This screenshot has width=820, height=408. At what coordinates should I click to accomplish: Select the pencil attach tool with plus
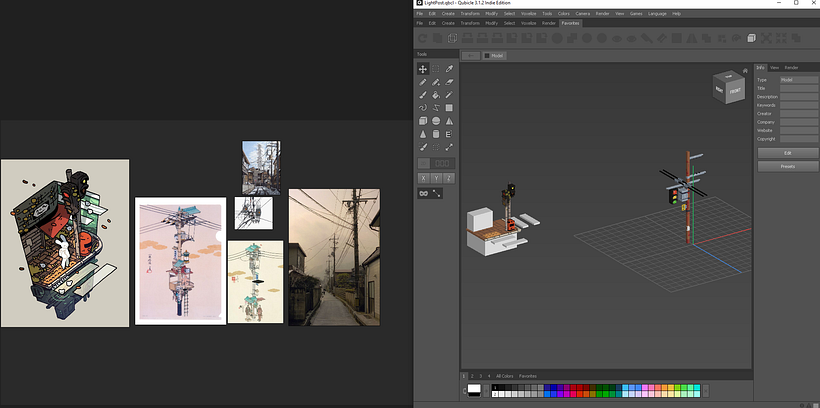(x=436, y=82)
